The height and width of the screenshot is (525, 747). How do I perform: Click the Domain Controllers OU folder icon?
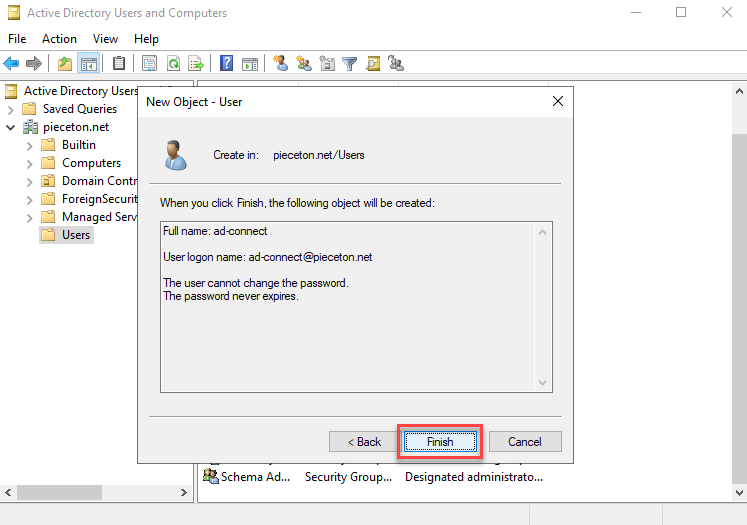tap(48, 181)
